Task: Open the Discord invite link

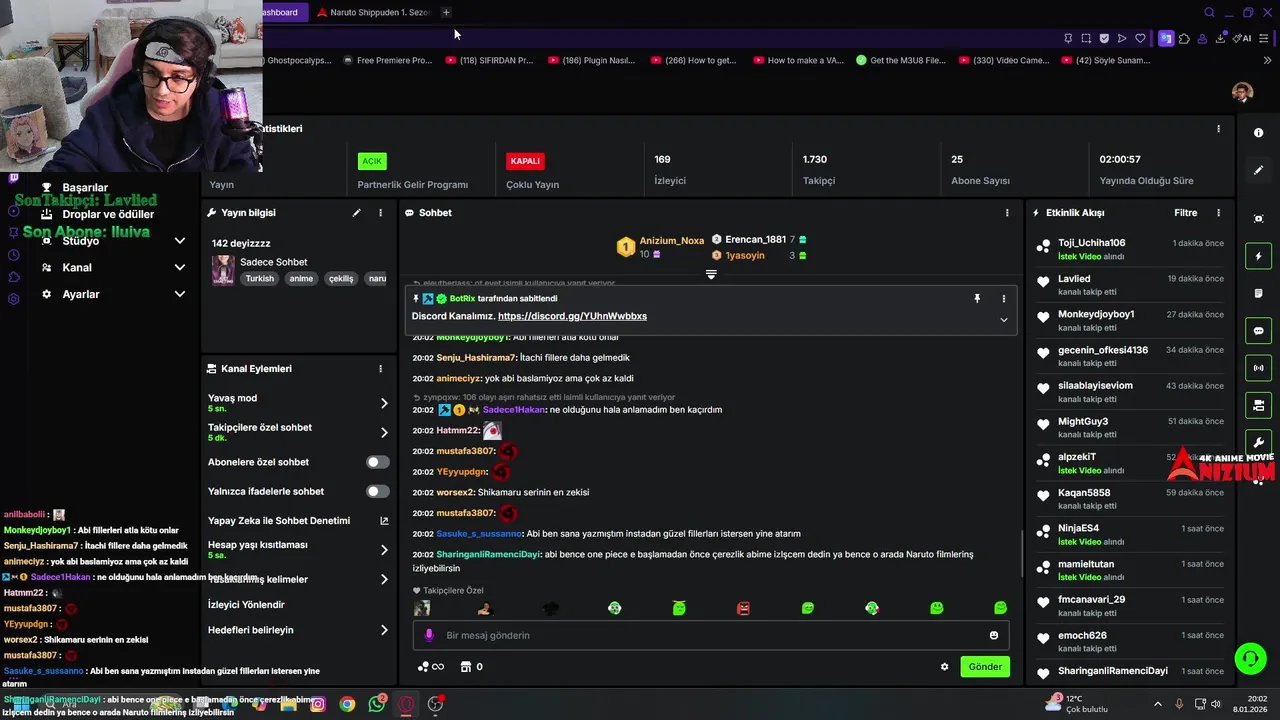Action: click(x=572, y=316)
